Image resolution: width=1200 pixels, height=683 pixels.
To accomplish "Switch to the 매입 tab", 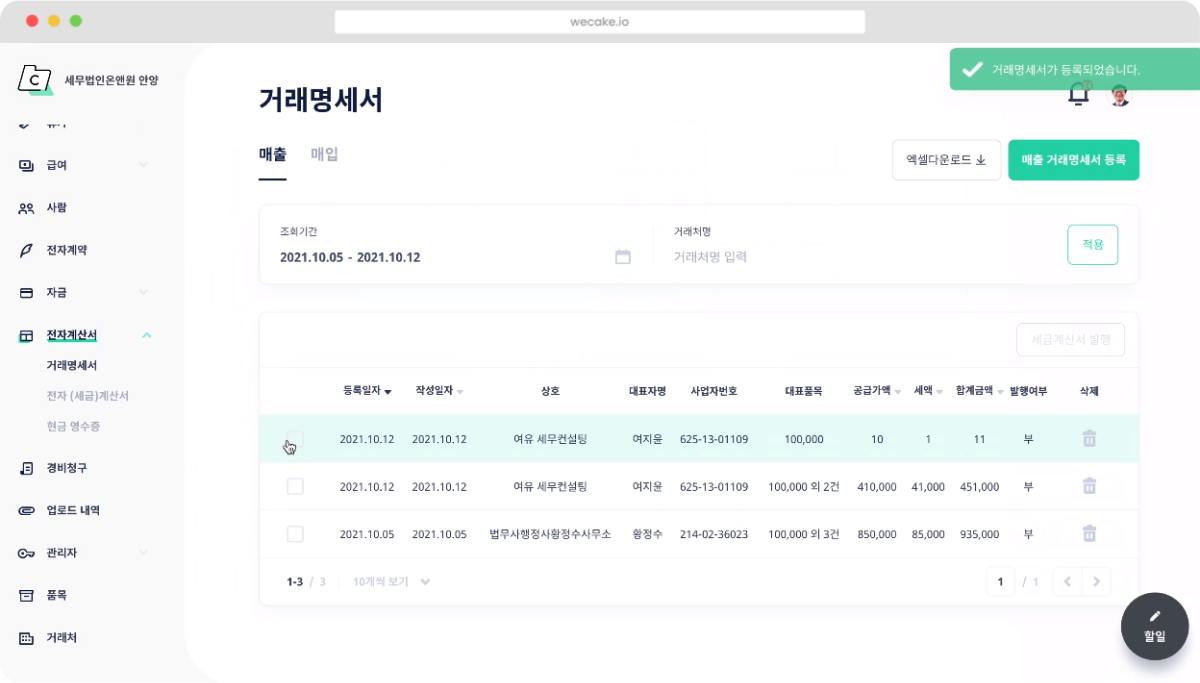I will point(324,155).
